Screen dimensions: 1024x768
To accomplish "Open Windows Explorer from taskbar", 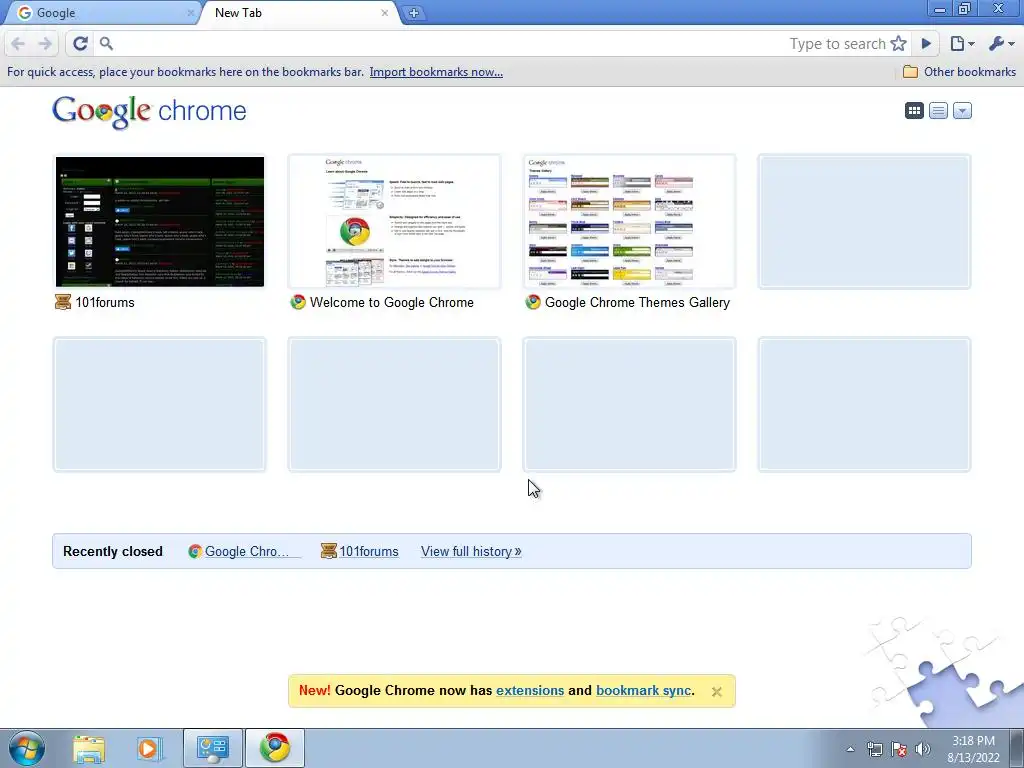I will click(x=89, y=749).
